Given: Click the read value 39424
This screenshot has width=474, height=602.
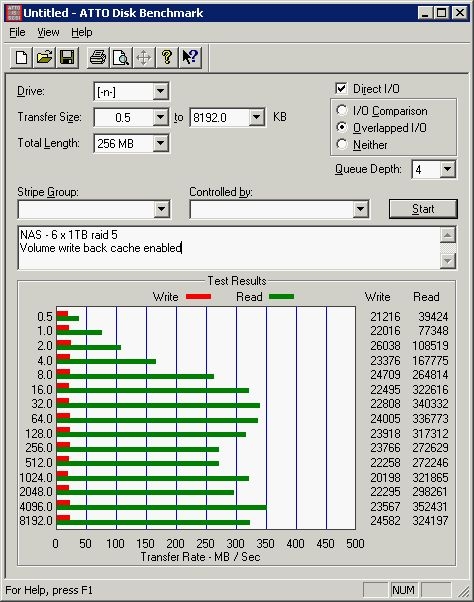Looking at the screenshot, I should [x=433, y=317].
